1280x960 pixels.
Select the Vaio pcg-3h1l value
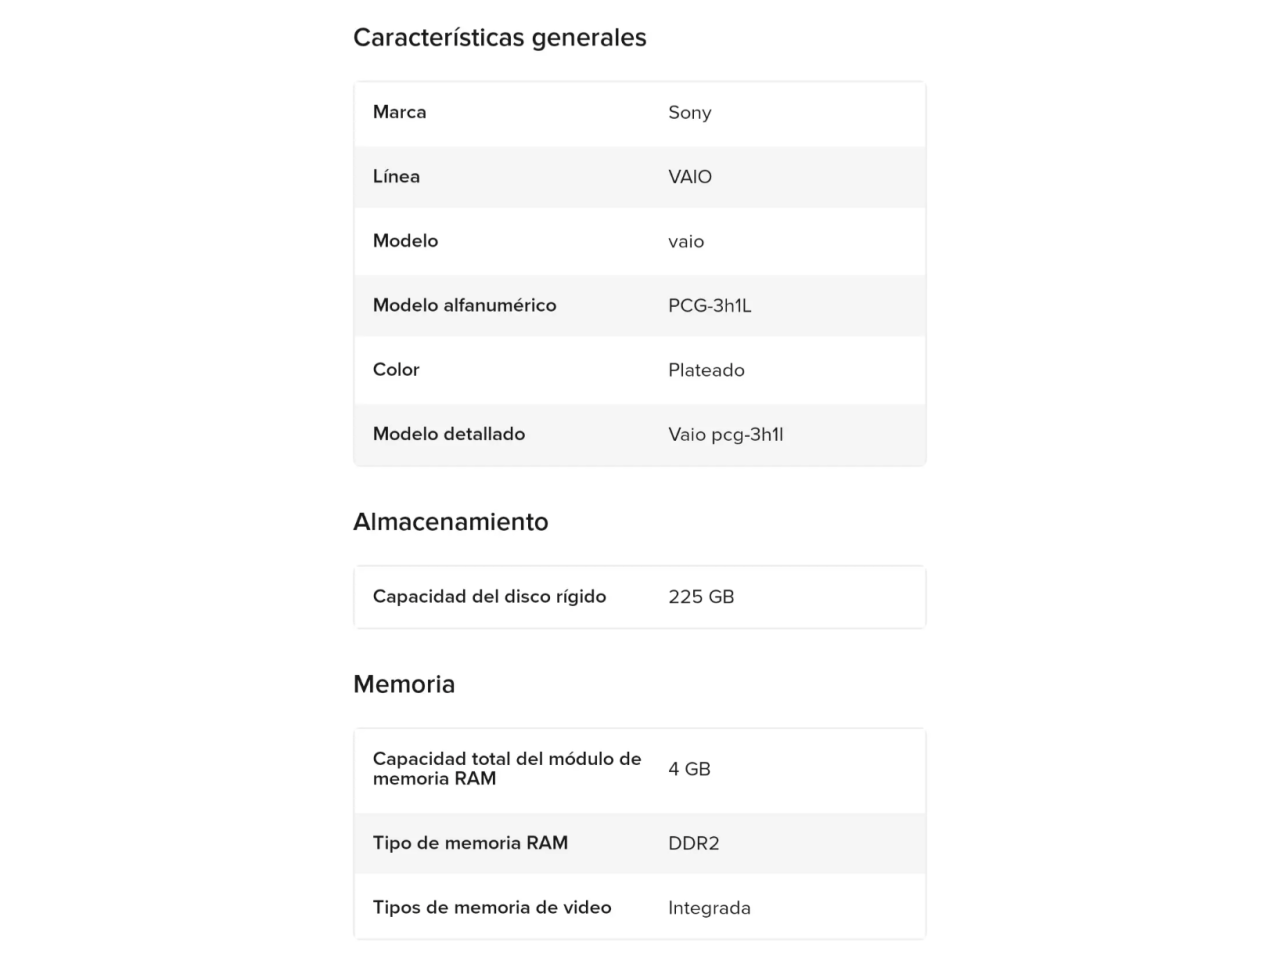click(725, 435)
